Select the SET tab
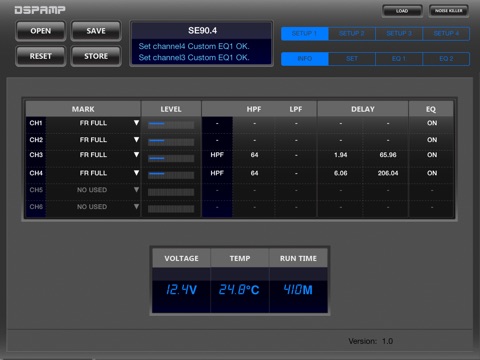This screenshot has height=360, width=480. (x=352, y=59)
